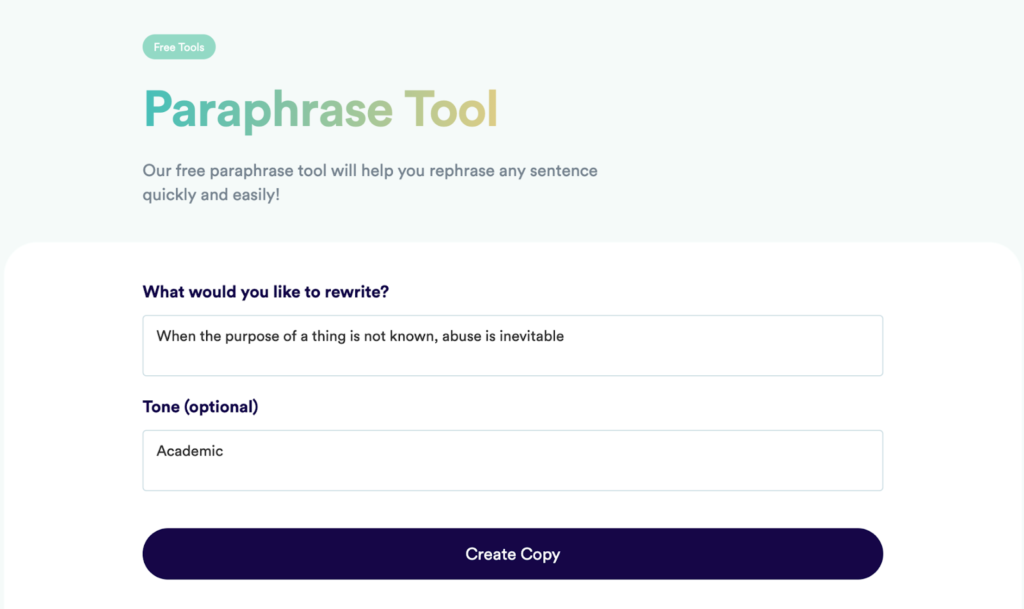Click the Paraphrase Tool heading
This screenshot has width=1024, height=609.
320,108
